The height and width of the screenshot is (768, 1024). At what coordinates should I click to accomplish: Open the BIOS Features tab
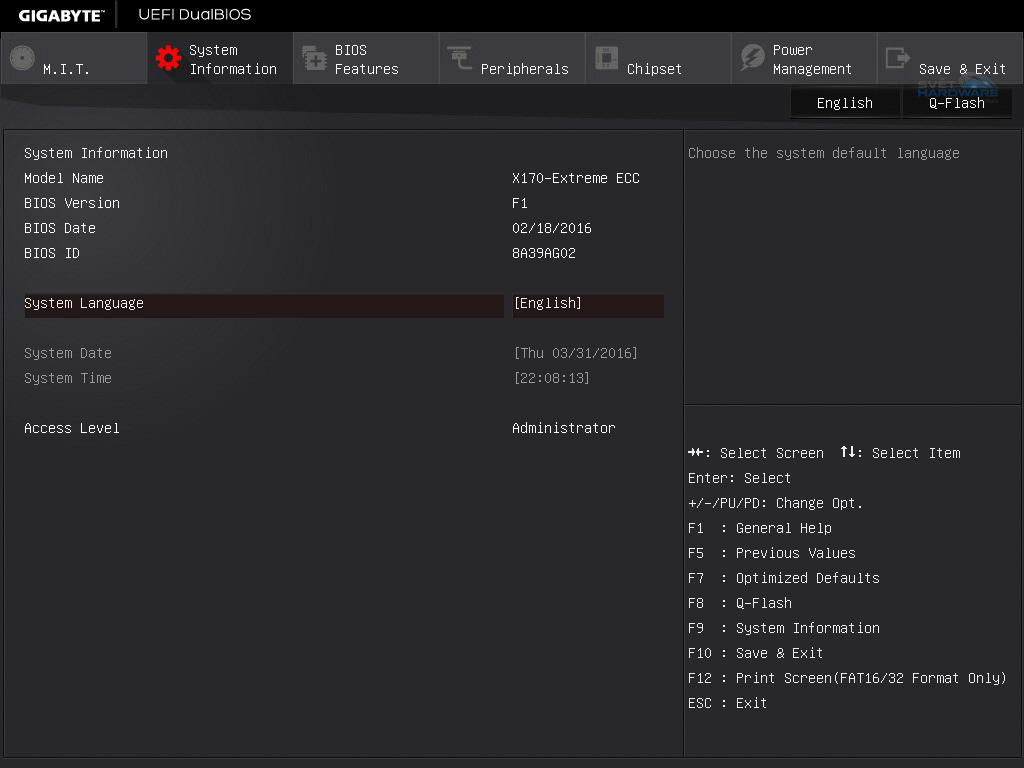point(366,60)
